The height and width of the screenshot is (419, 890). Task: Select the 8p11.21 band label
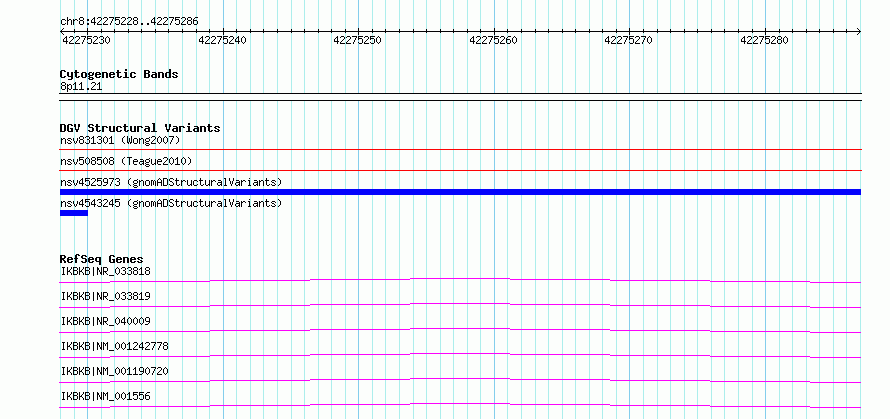(x=81, y=86)
